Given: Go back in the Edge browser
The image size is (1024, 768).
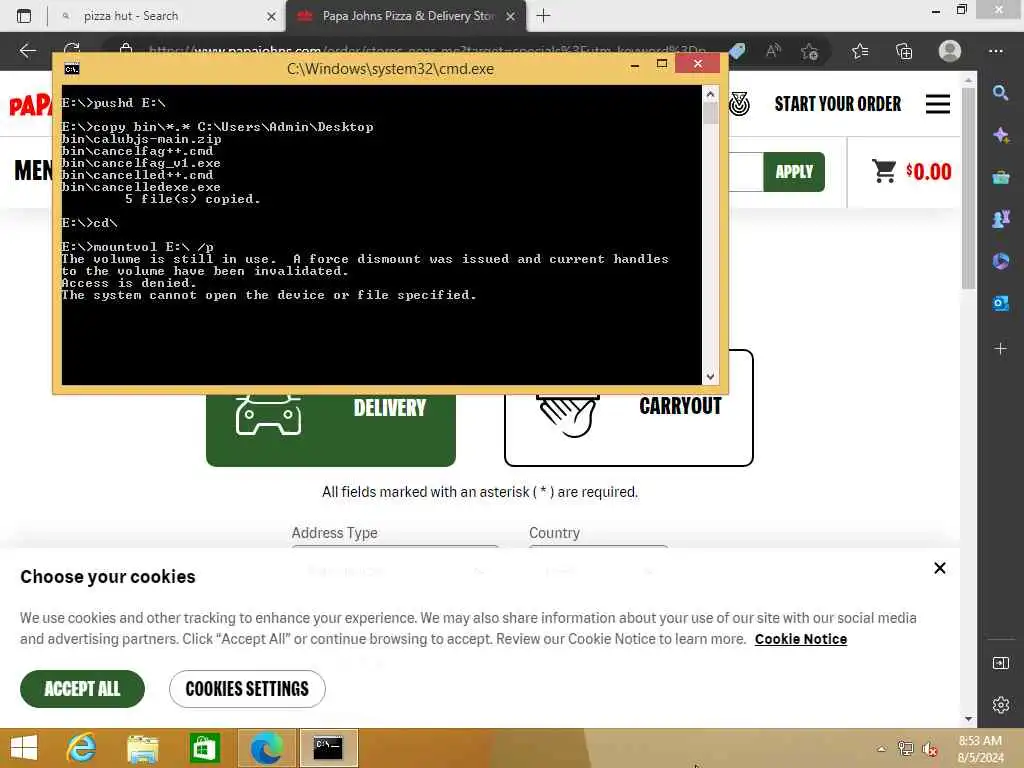Looking at the screenshot, I should point(27,50).
